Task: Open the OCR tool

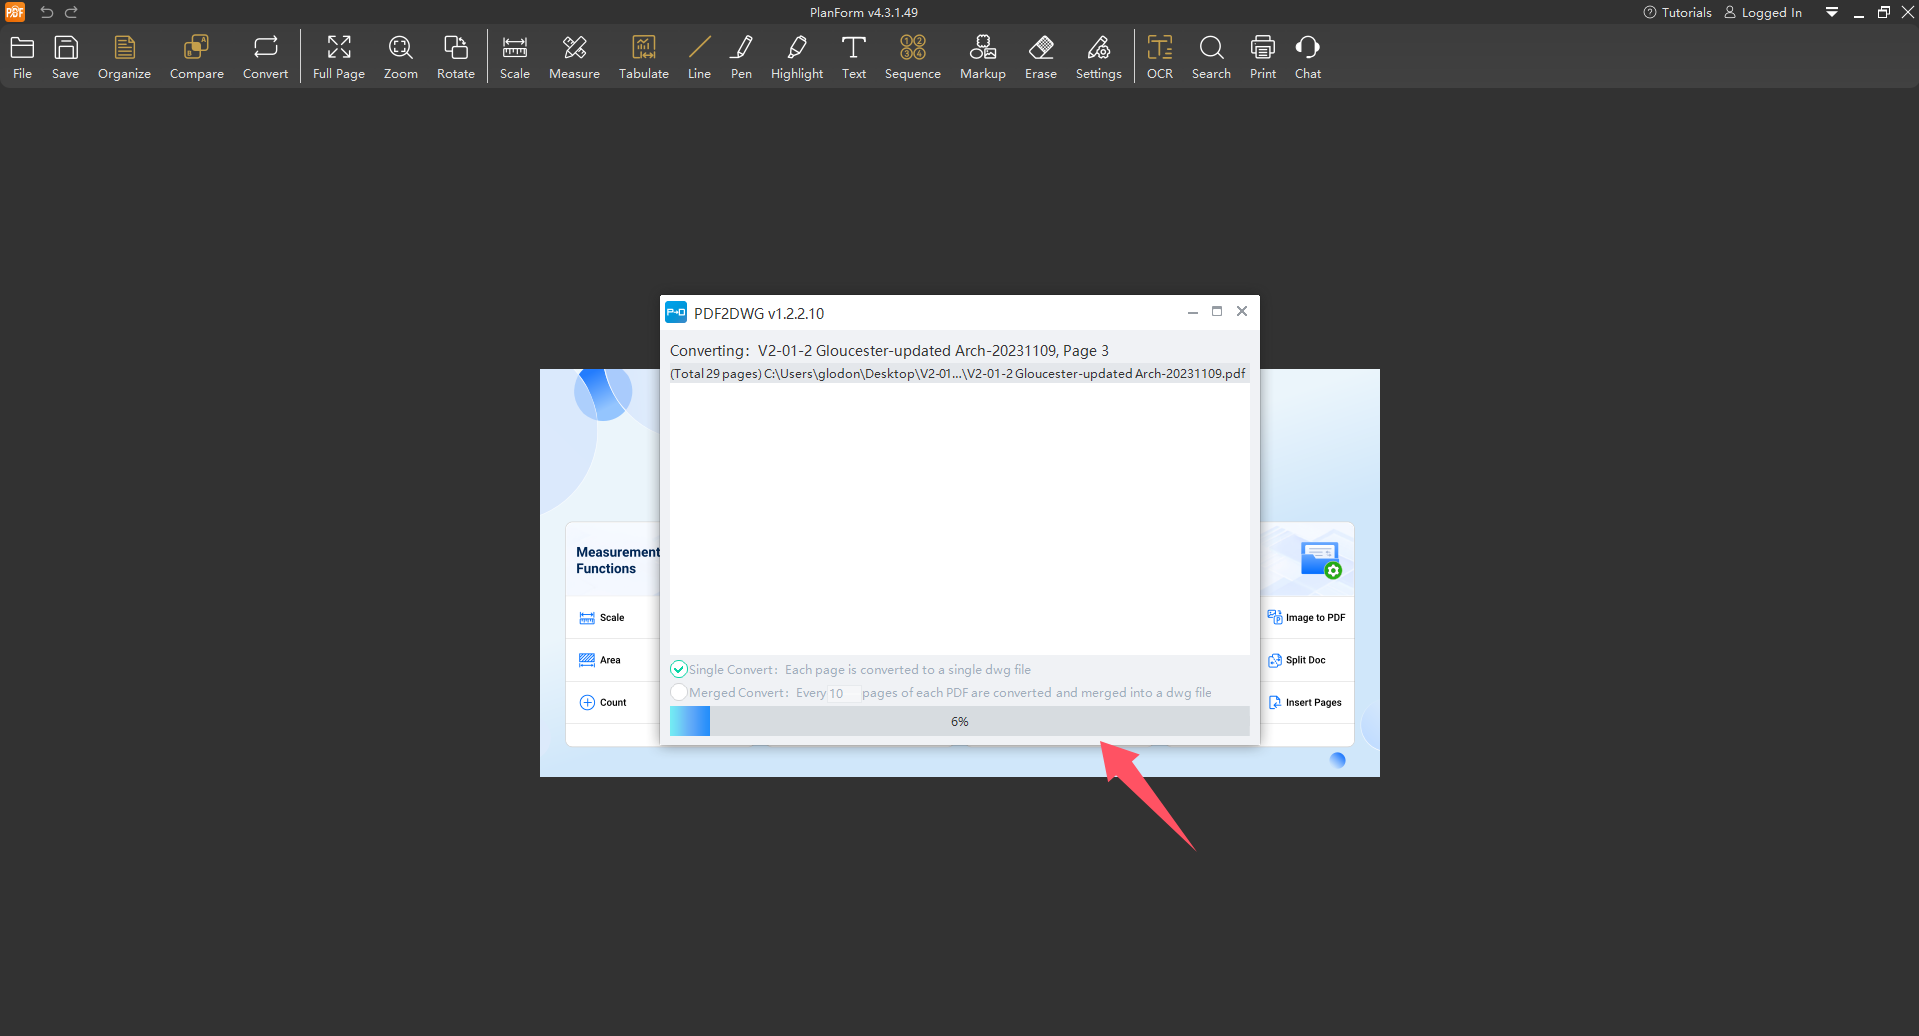Action: 1159,57
